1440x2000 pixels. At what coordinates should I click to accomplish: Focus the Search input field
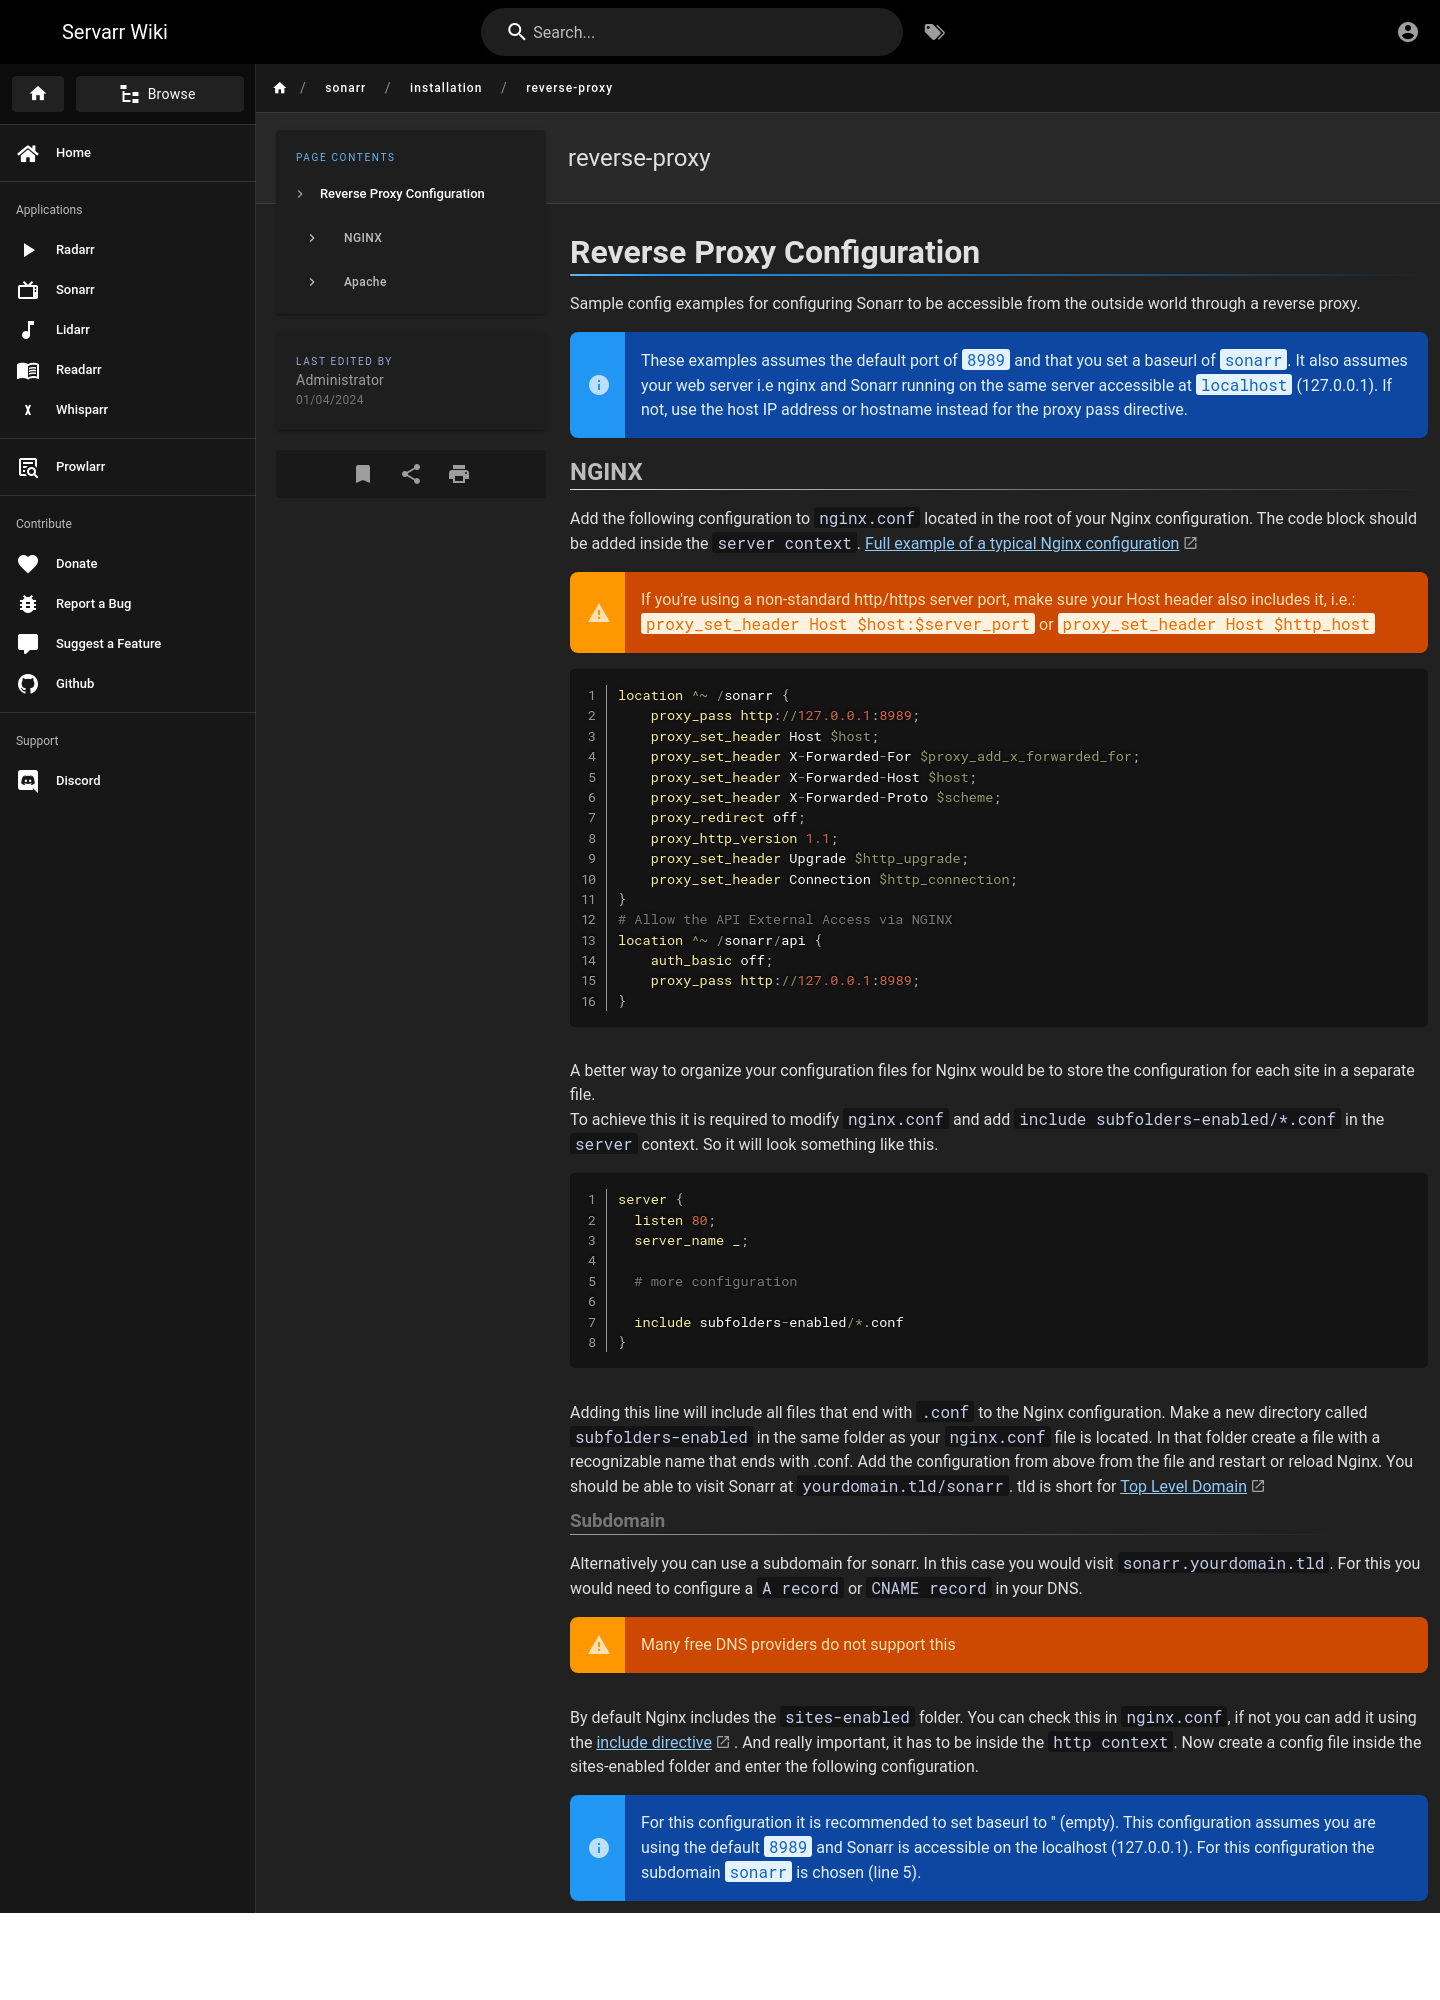[691, 32]
